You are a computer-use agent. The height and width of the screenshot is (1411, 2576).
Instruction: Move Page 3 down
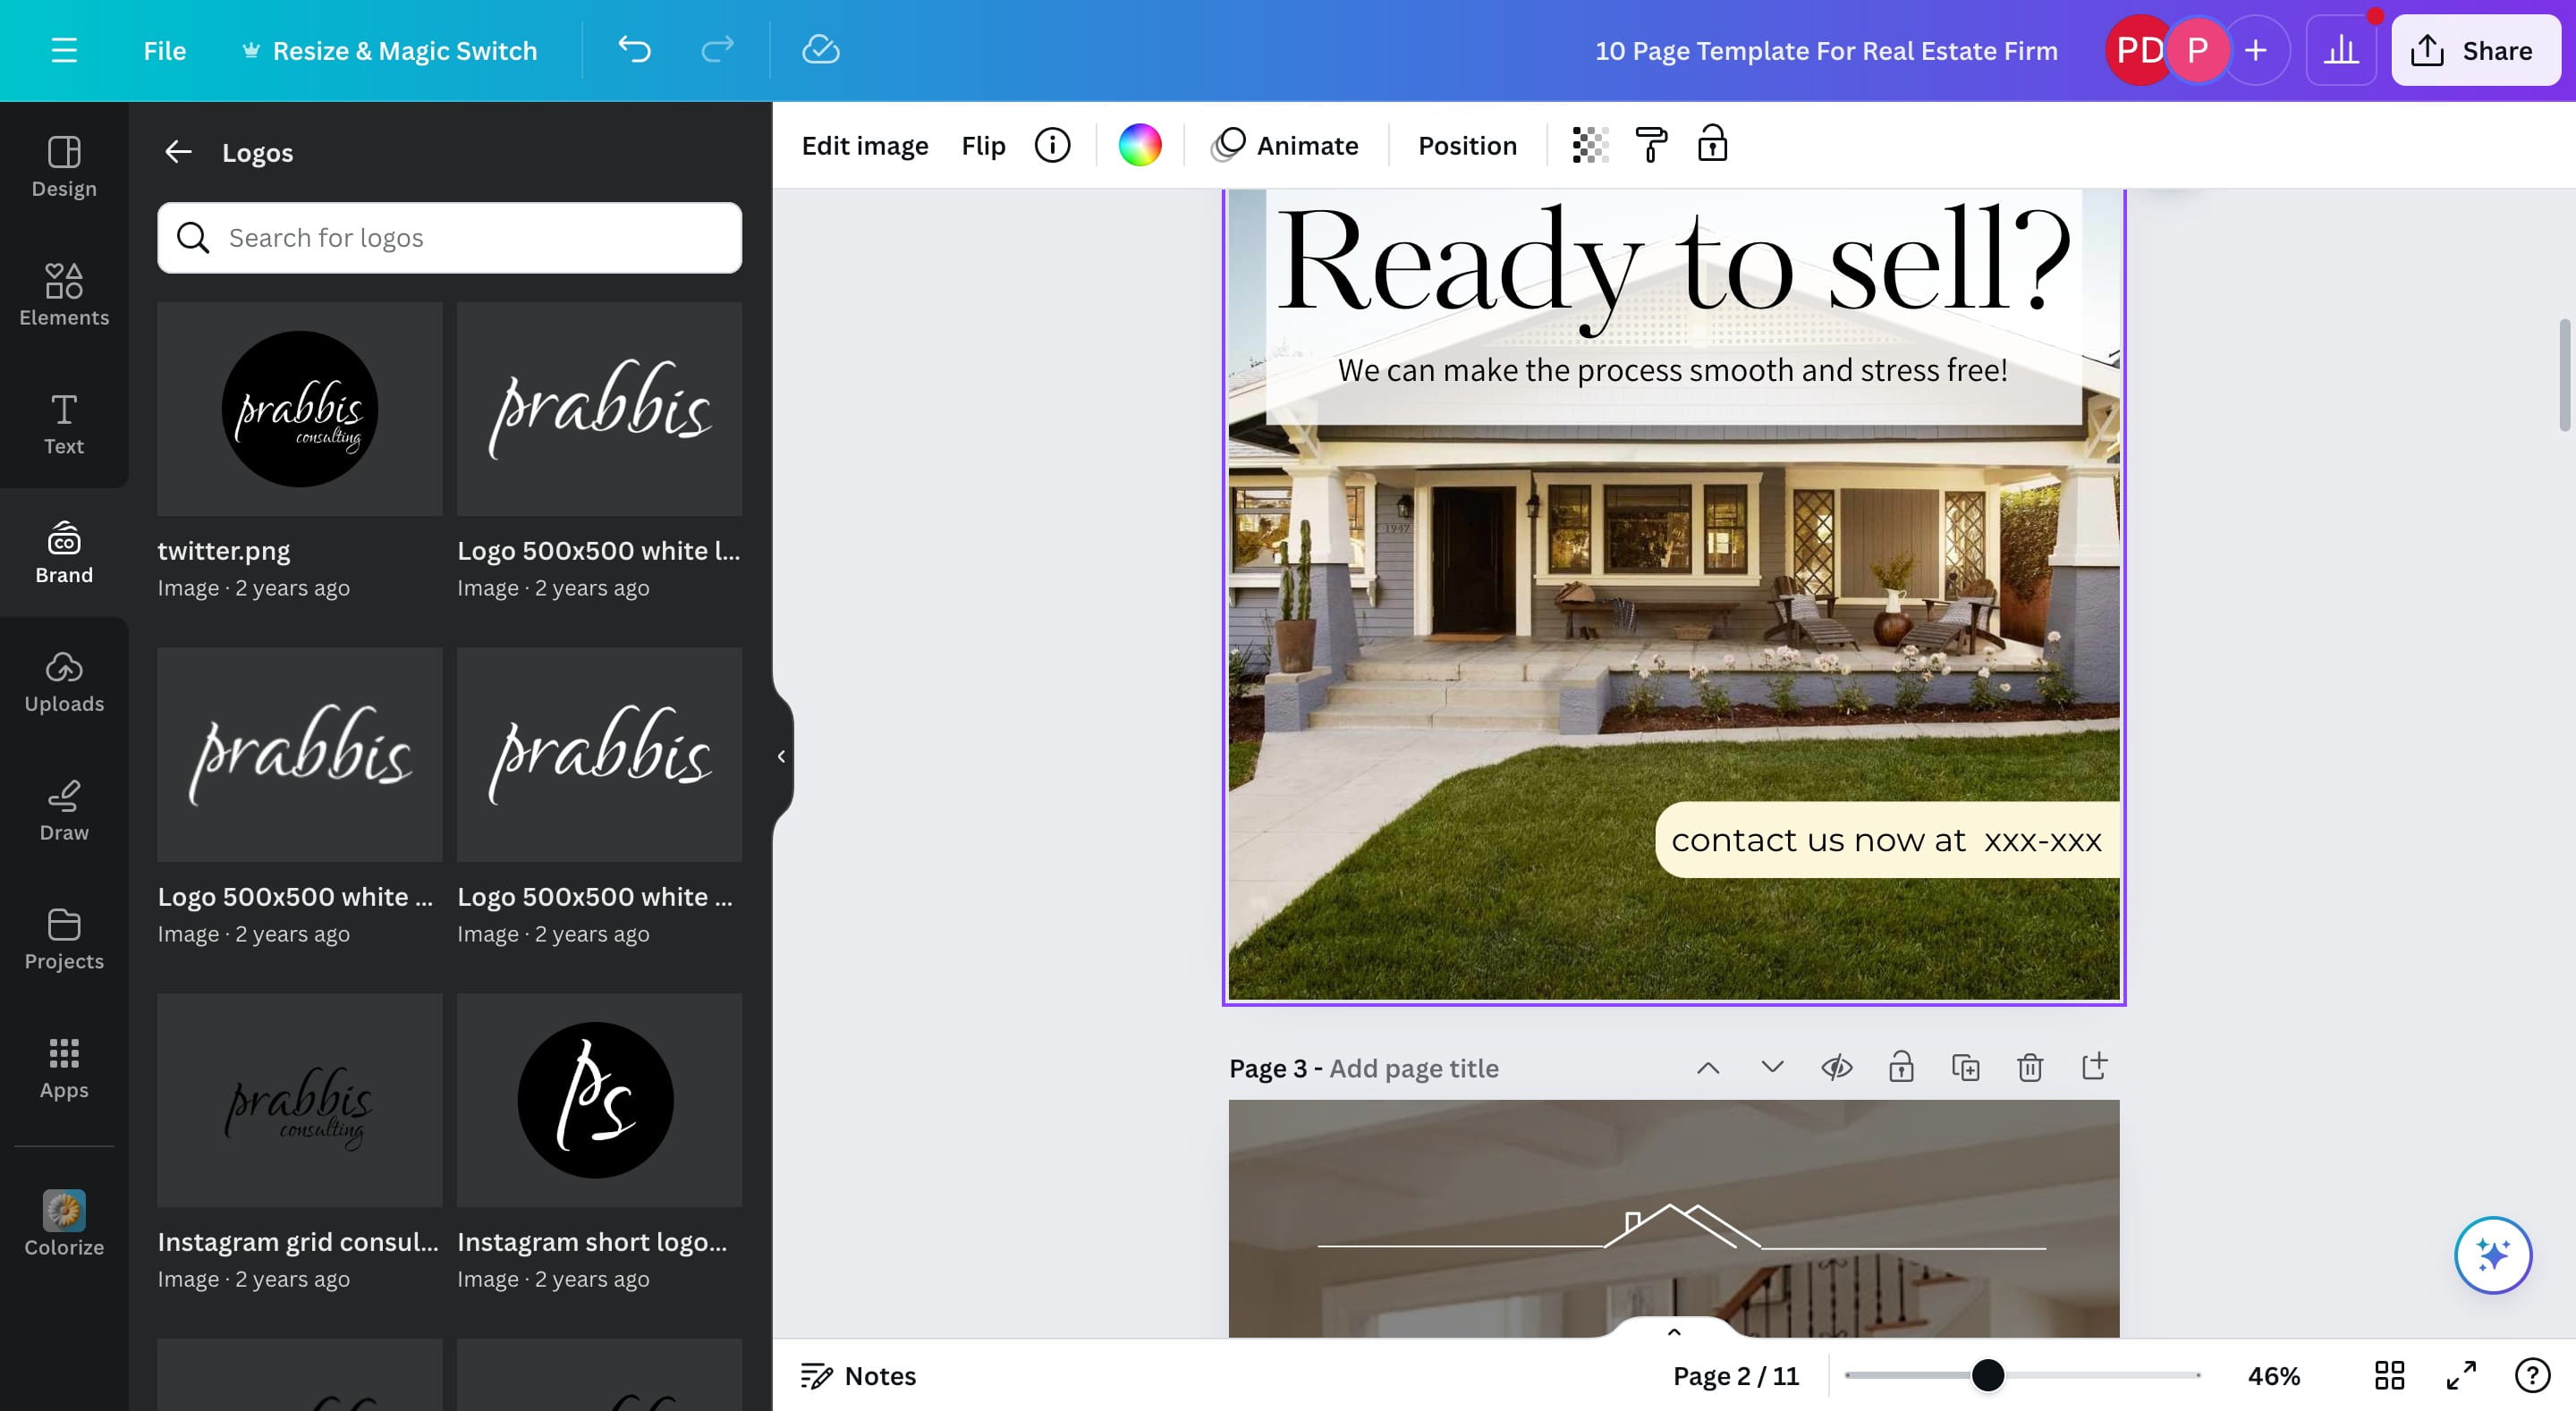pyautogui.click(x=1772, y=1067)
